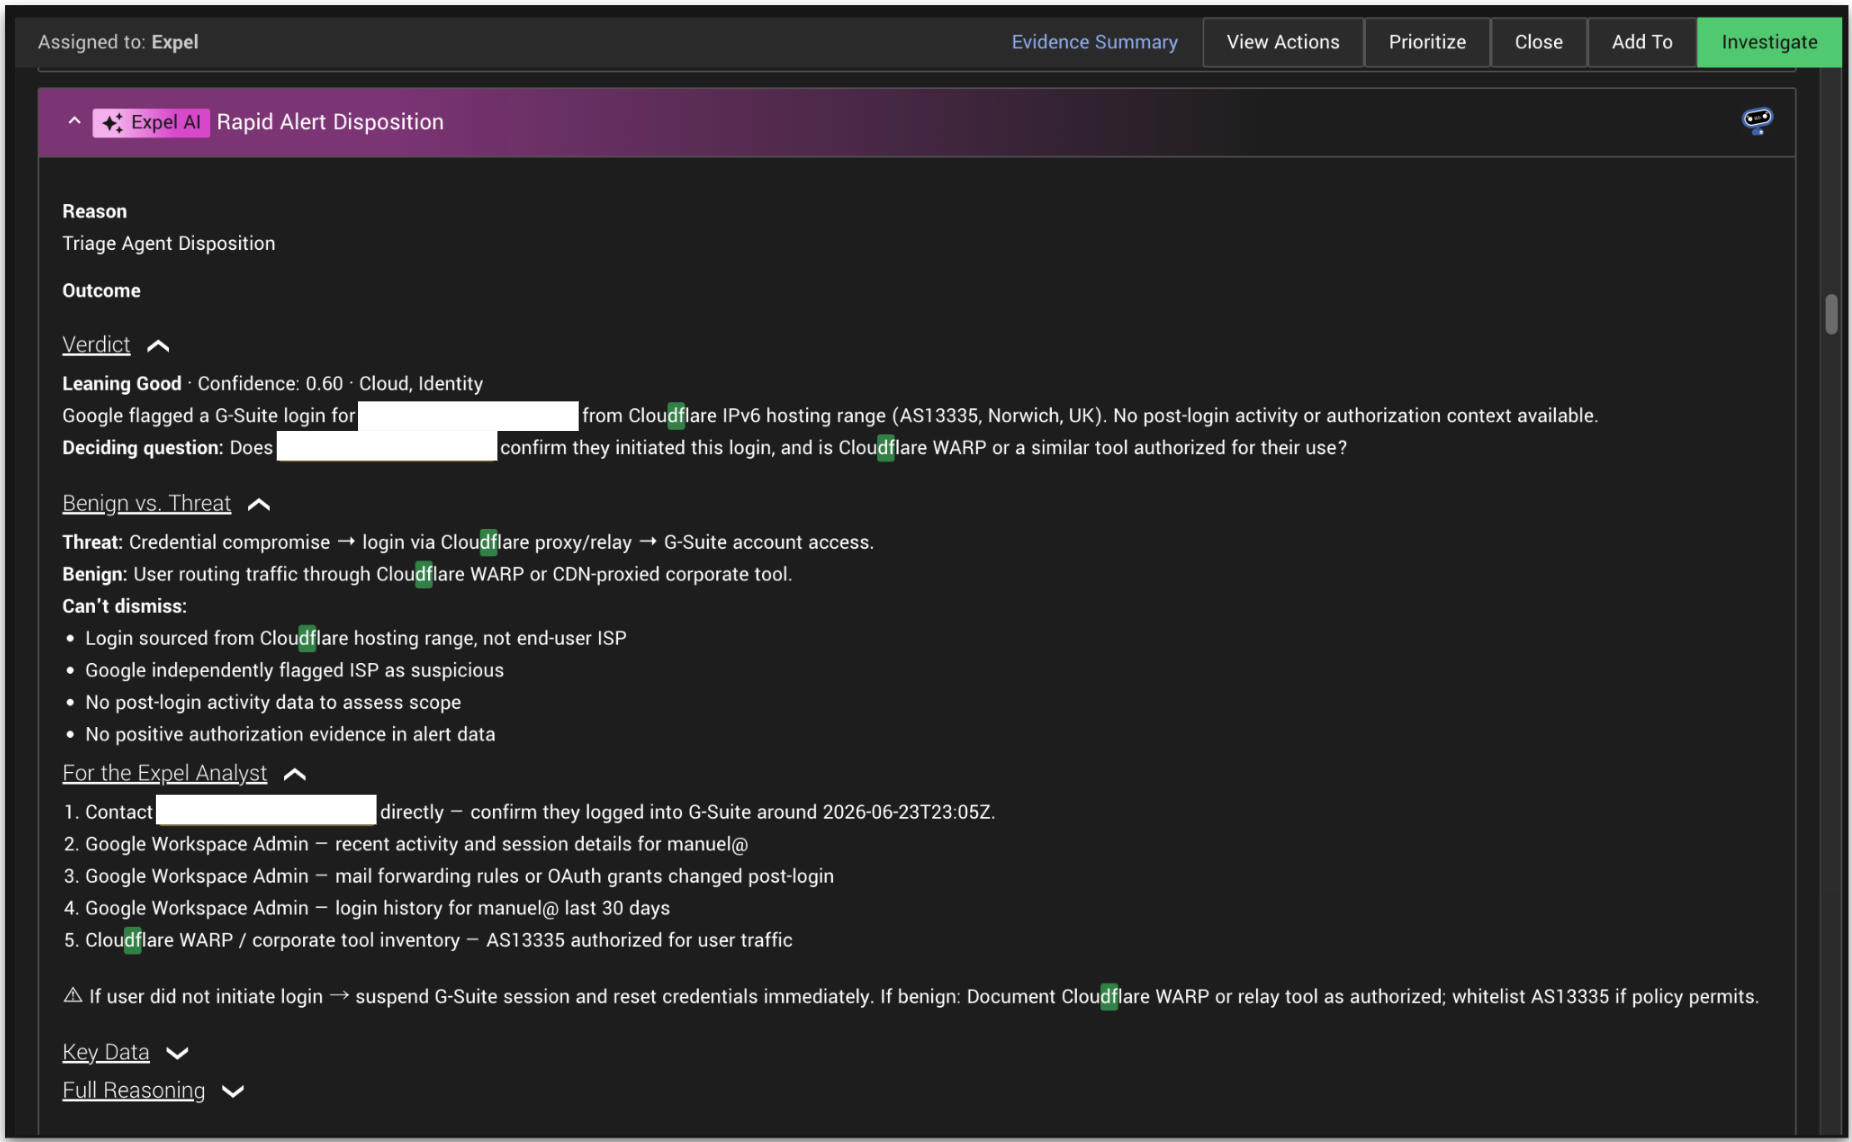The height and width of the screenshot is (1142, 1852).
Task: Click bullet 'No post-login activity data to assess scope'
Action: (273, 702)
